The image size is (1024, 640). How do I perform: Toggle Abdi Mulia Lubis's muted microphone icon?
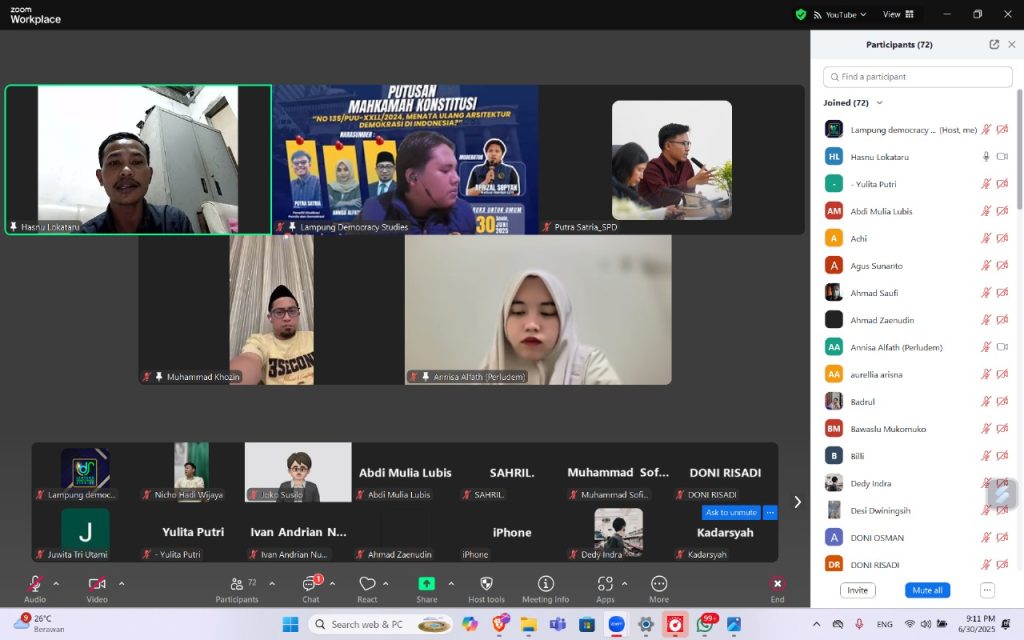click(x=986, y=211)
